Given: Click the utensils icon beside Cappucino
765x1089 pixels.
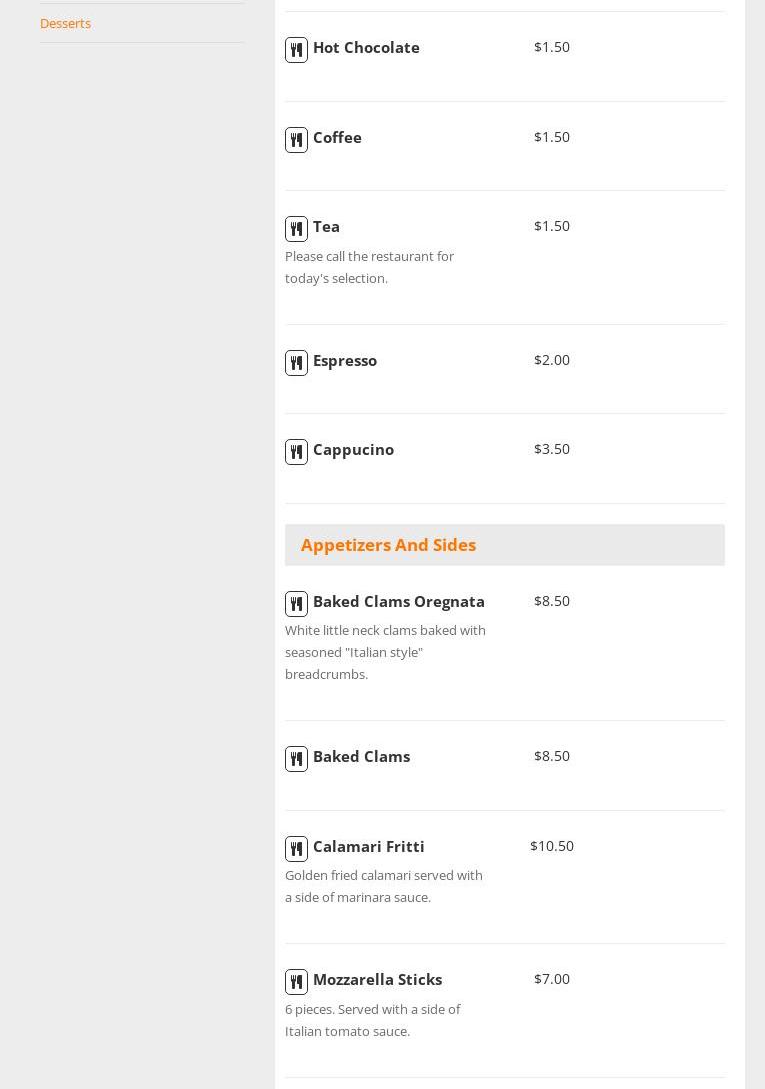Looking at the screenshot, I should pyautogui.click(x=296, y=452).
